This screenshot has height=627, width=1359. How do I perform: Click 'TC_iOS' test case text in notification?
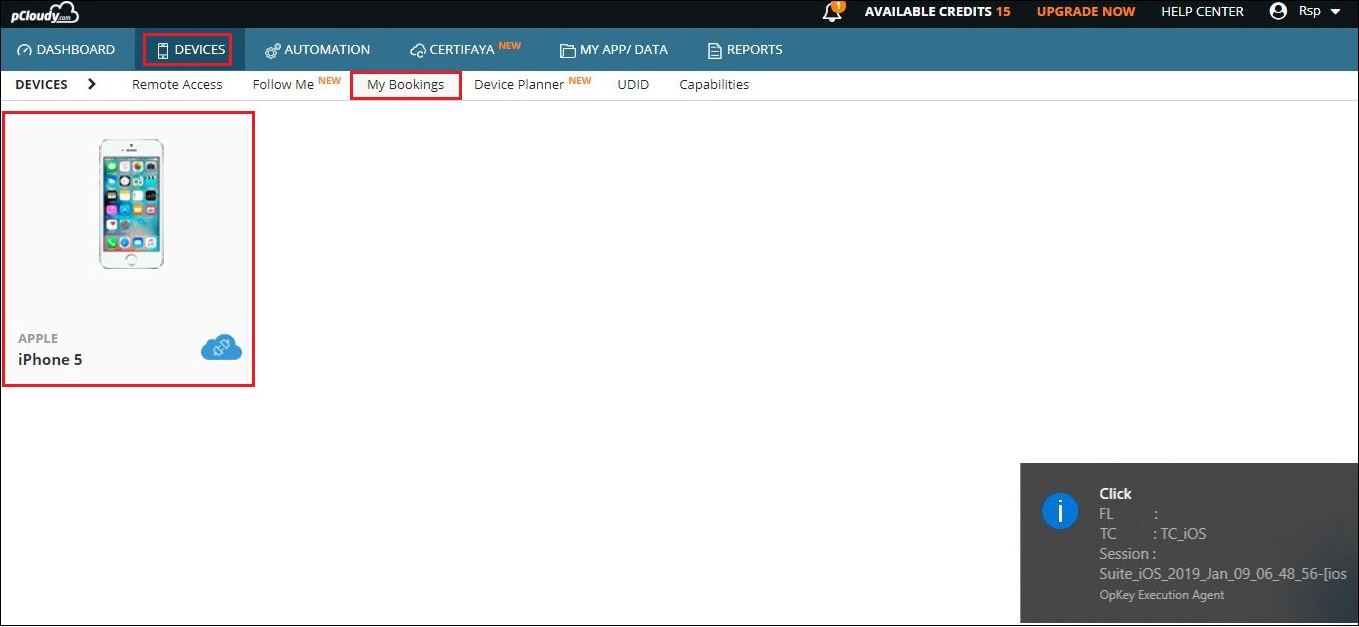tap(1183, 534)
